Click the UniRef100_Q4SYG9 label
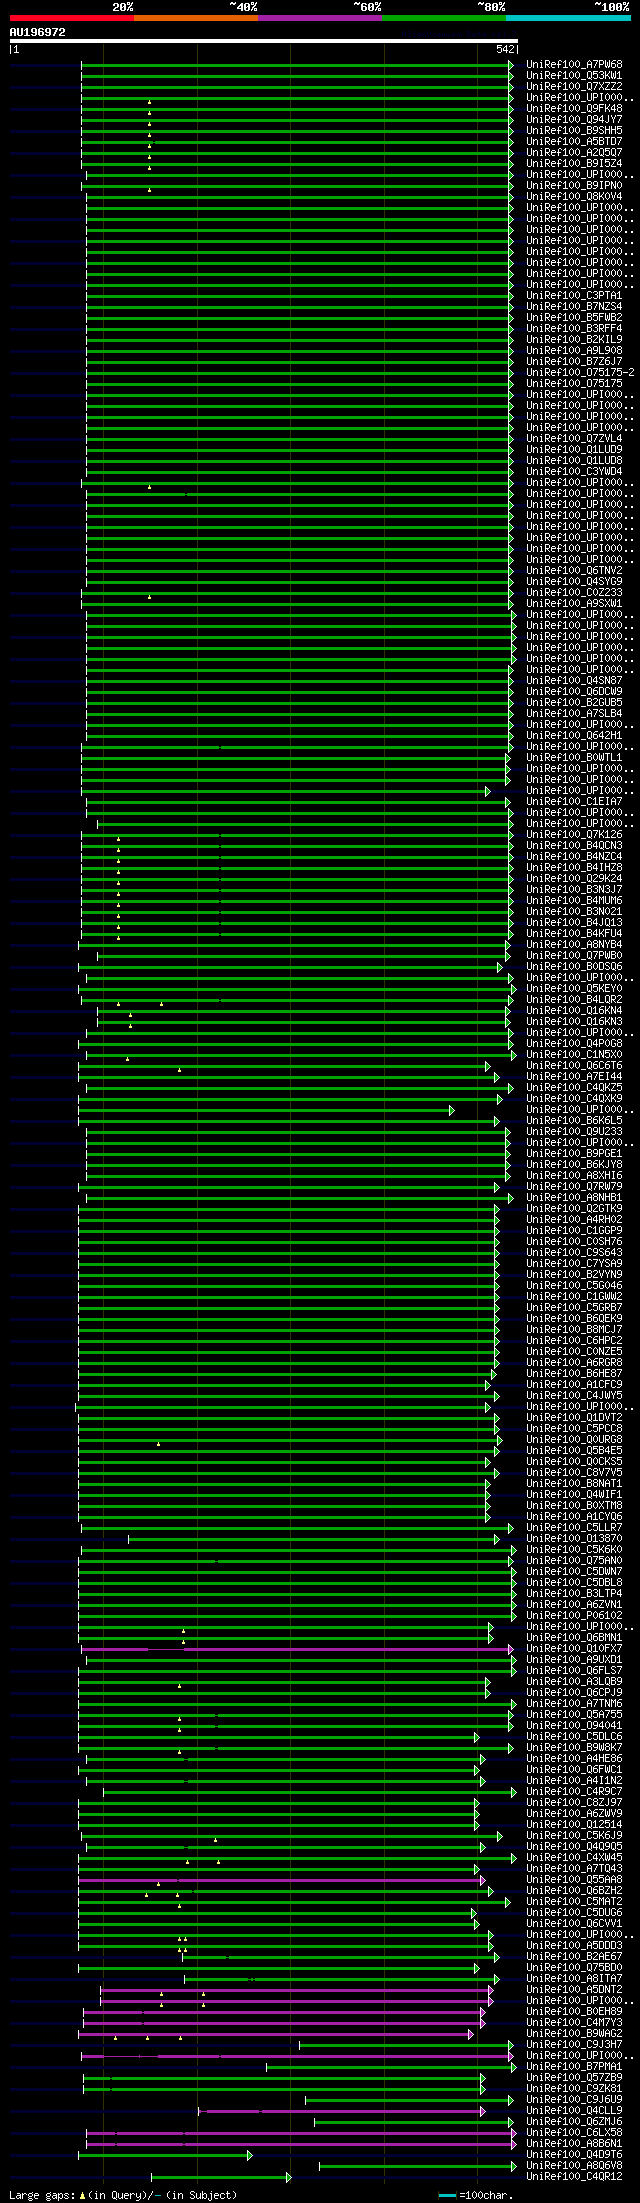Image resolution: width=640 pixels, height=2203 pixels. coord(574,581)
